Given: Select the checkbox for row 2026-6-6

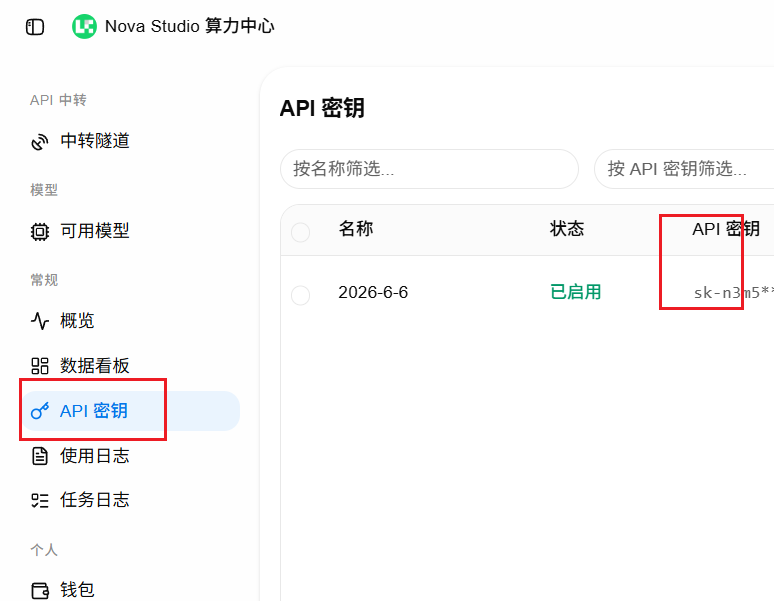Looking at the screenshot, I should 300,295.
